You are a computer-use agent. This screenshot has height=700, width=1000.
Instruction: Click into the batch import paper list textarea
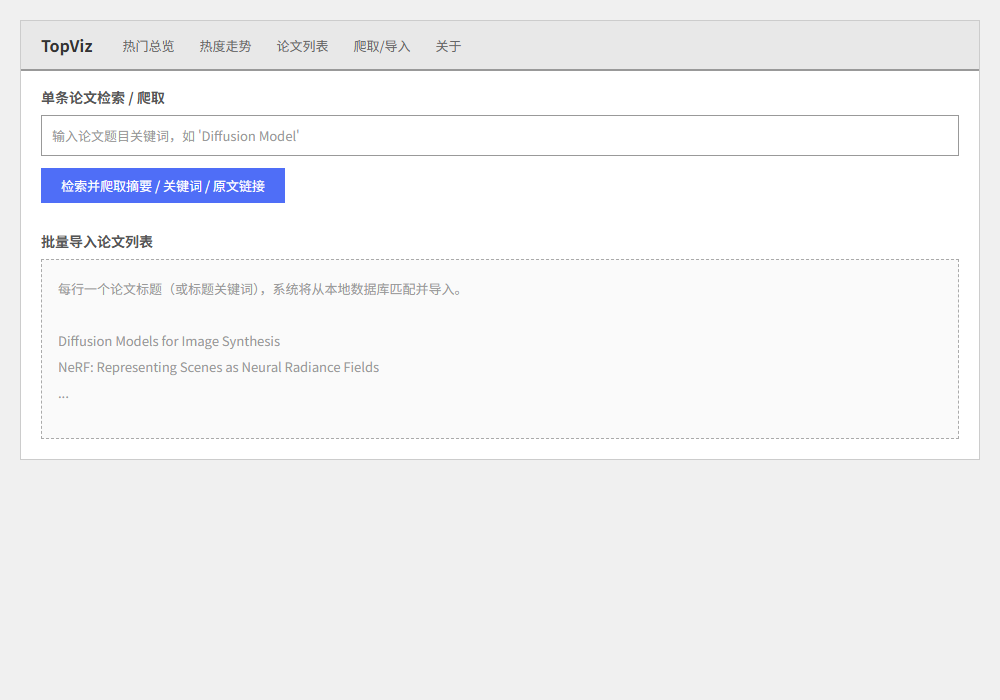click(x=500, y=349)
